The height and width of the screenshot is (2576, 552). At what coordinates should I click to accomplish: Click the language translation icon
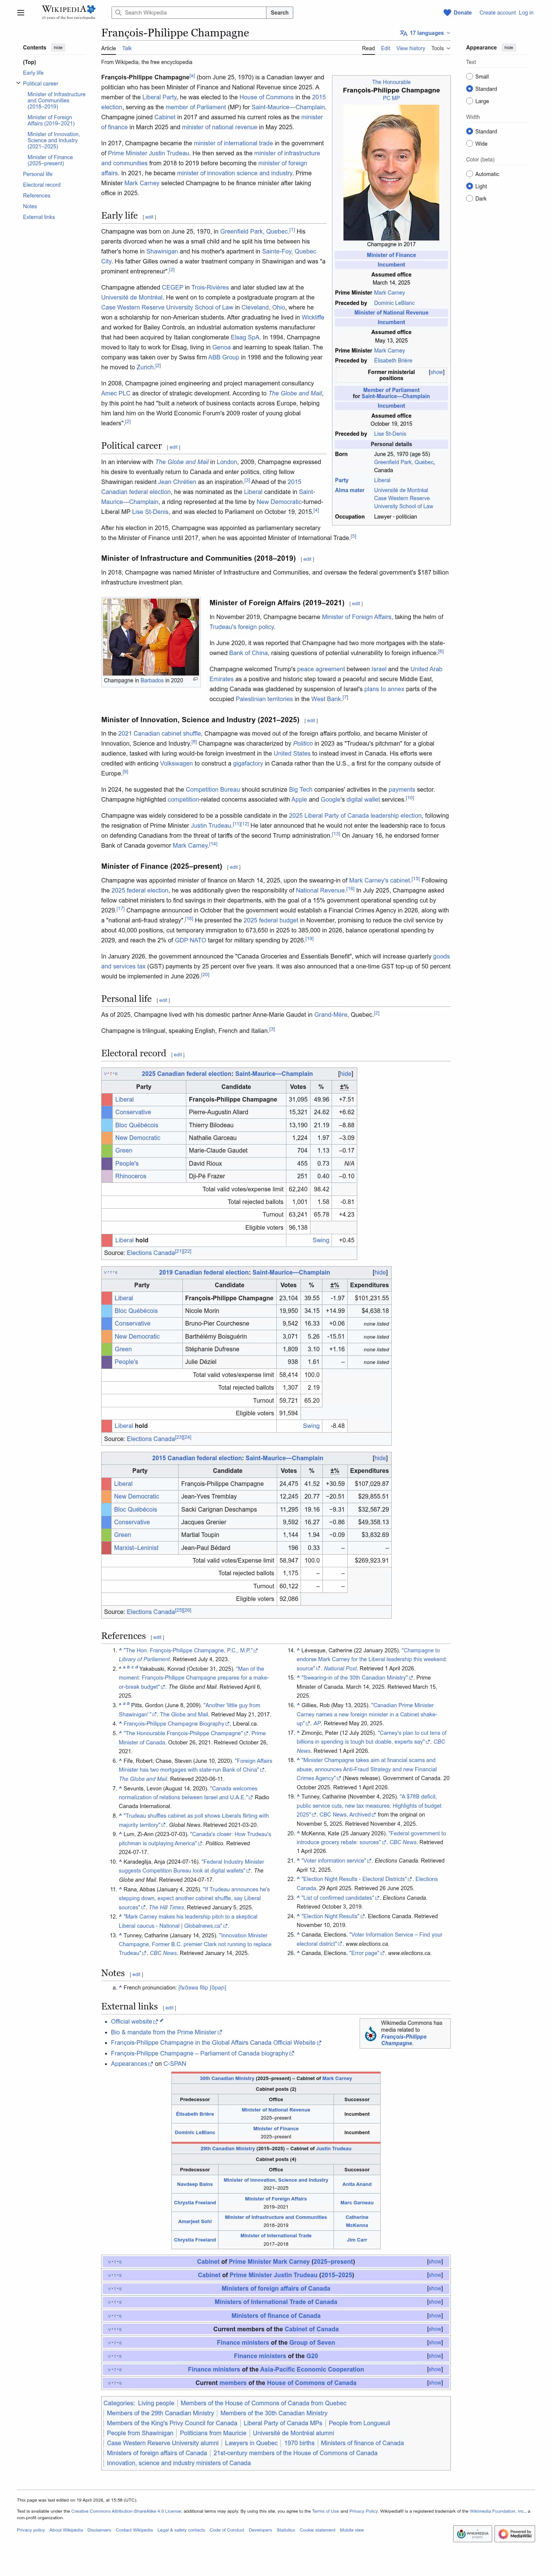tap(403, 33)
